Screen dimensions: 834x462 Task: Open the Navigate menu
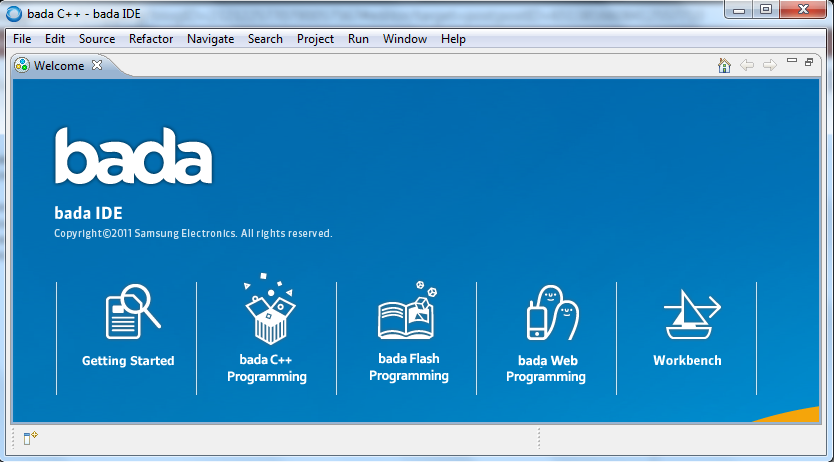tap(211, 39)
